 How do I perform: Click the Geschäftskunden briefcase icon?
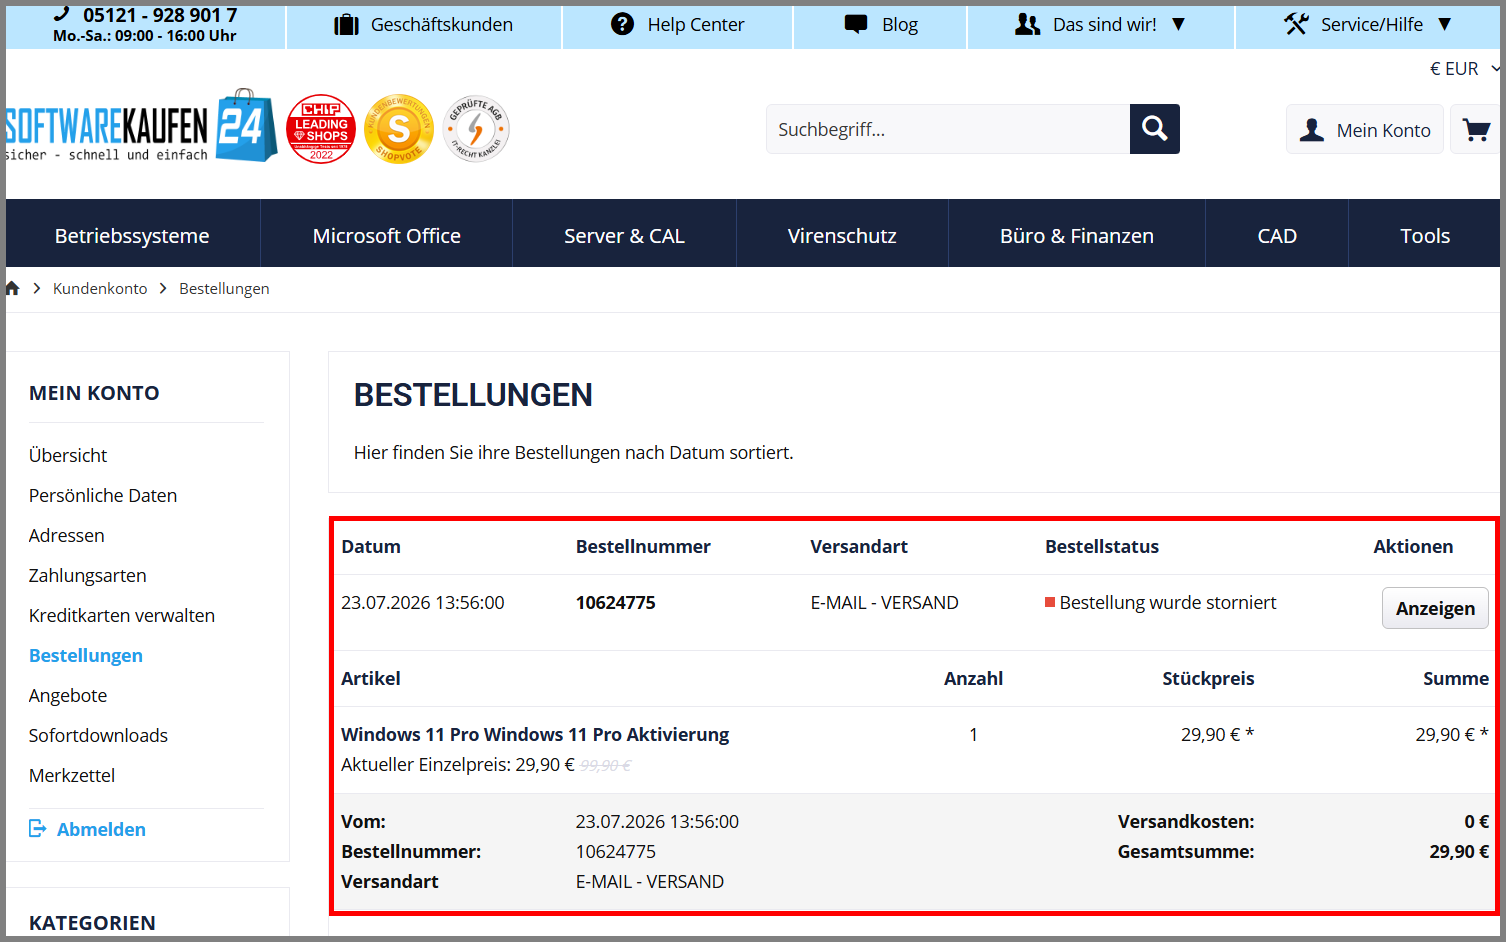[346, 25]
